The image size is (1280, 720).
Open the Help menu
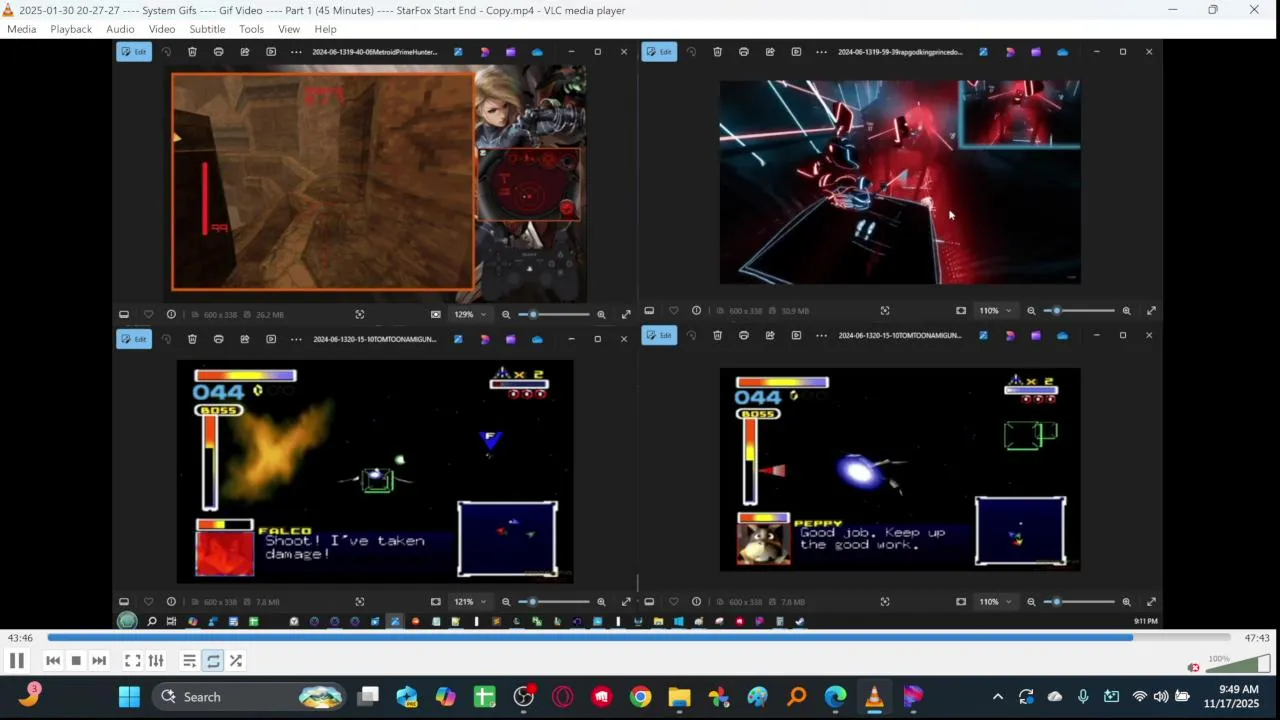325,29
